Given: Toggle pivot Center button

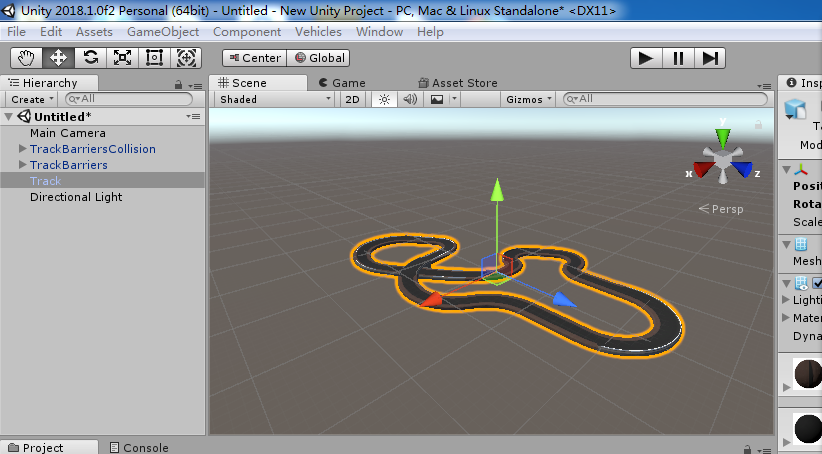Looking at the screenshot, I should [x=254, y=58].
